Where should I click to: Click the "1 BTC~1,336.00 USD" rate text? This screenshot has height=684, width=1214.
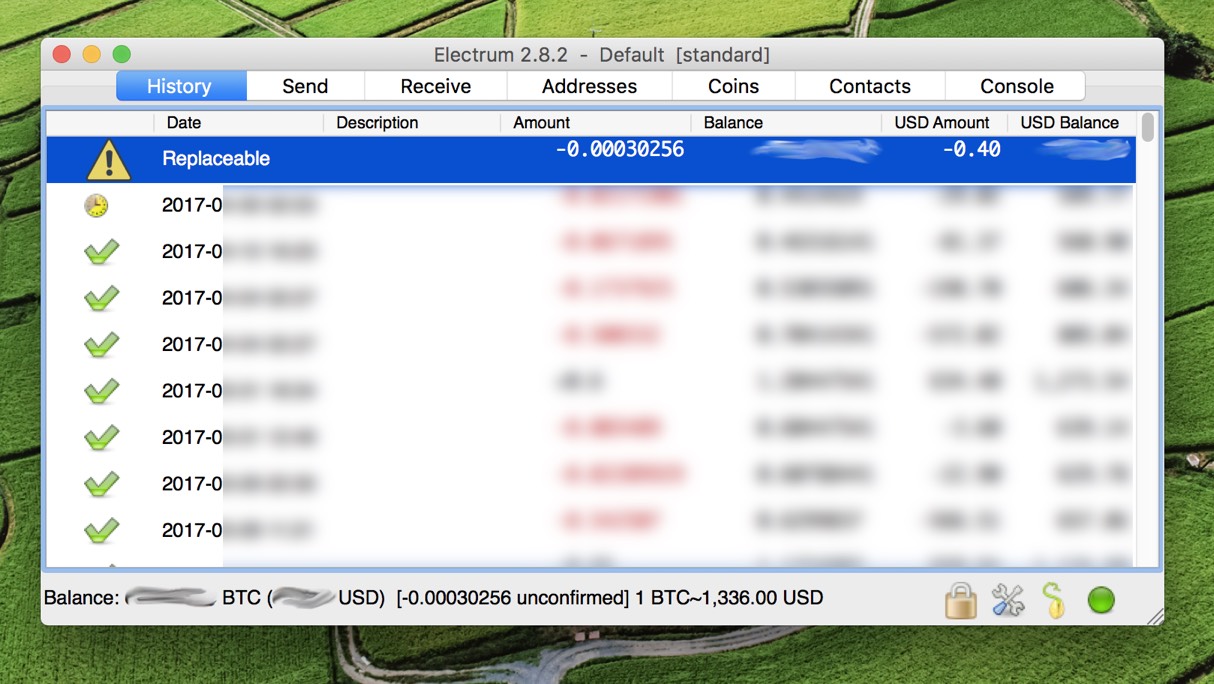729,598
